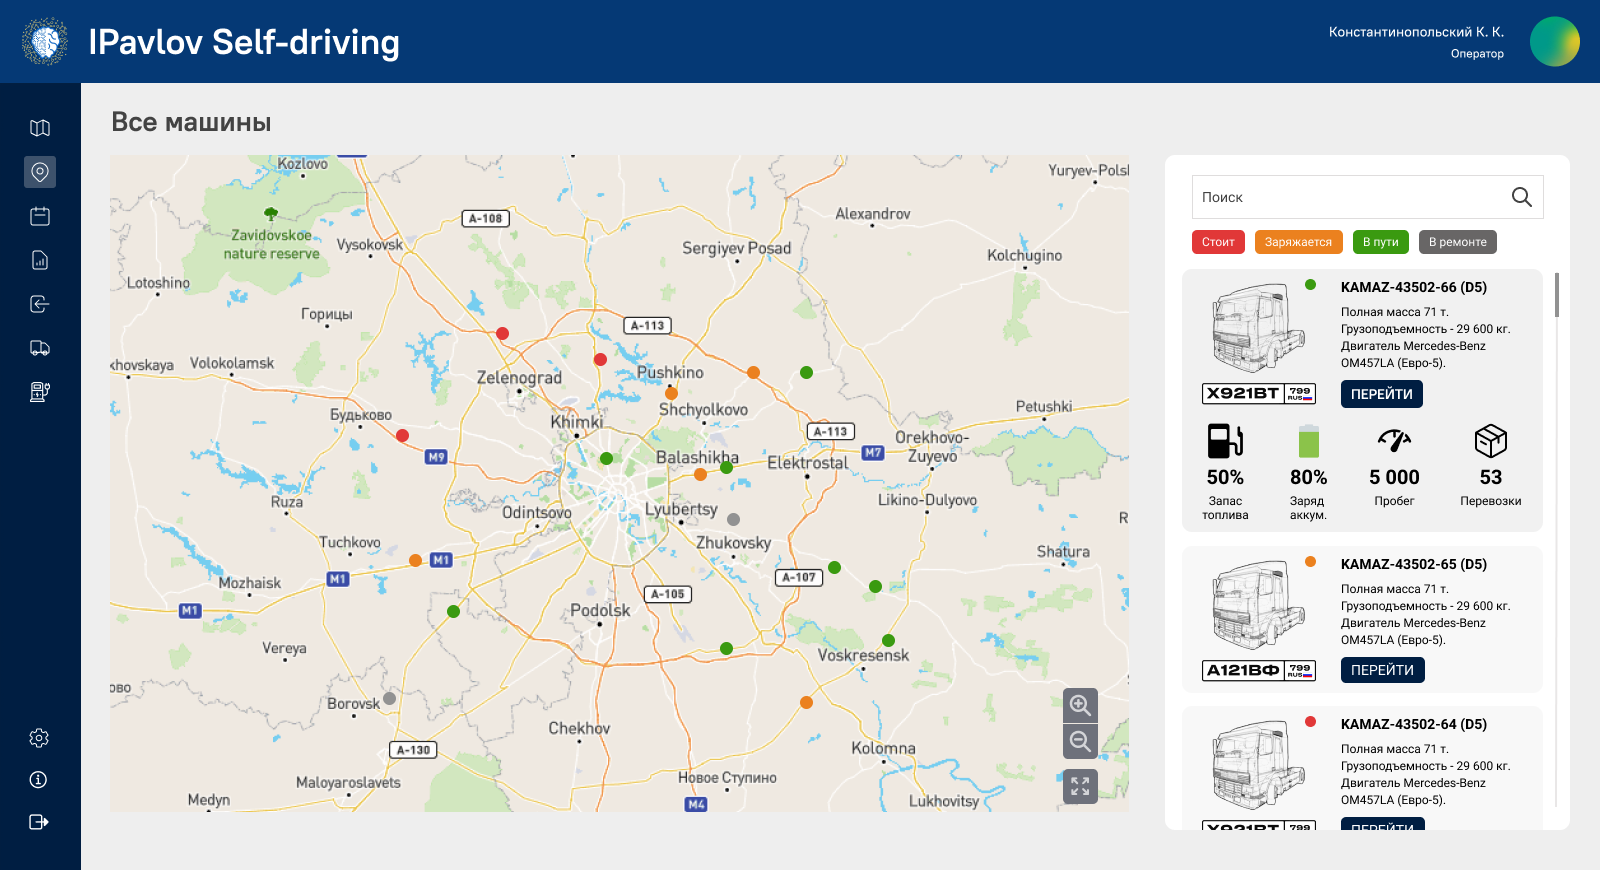Click the vehicle list scrollbar
This screenshot has height=870, width=1600.
tap(1557, 296)
